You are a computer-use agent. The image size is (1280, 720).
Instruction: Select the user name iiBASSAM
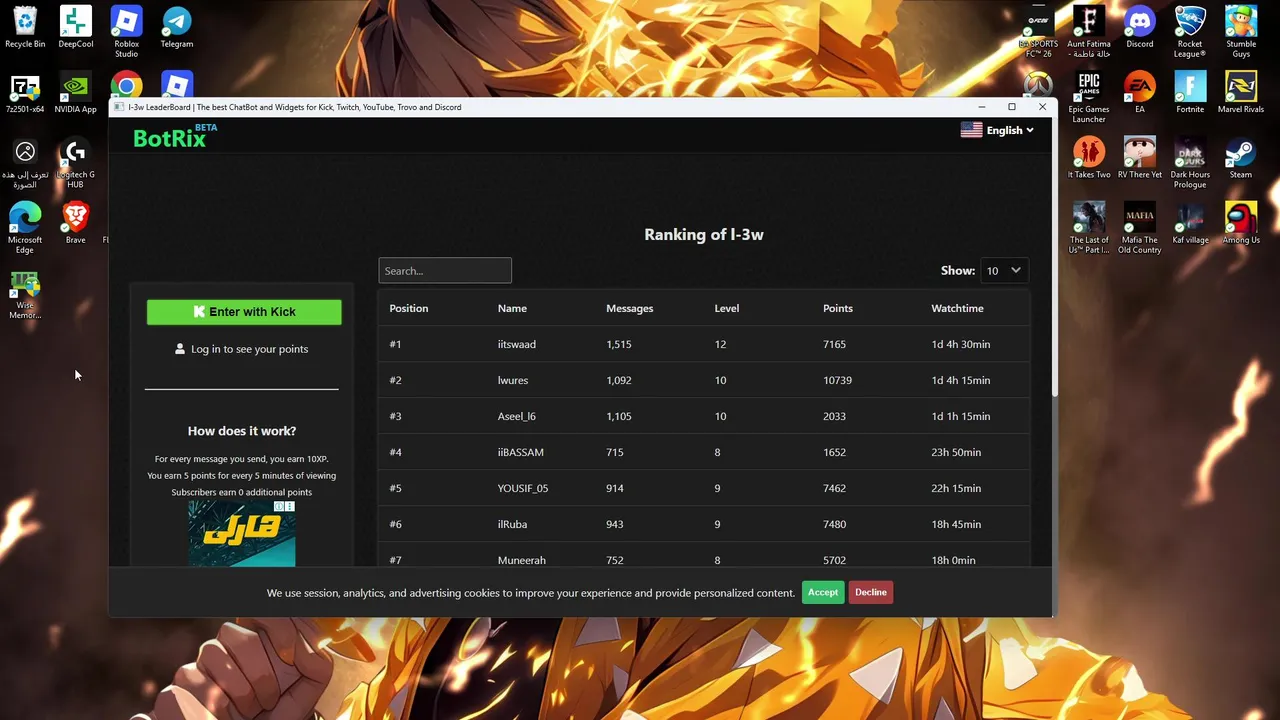[521, 452]
